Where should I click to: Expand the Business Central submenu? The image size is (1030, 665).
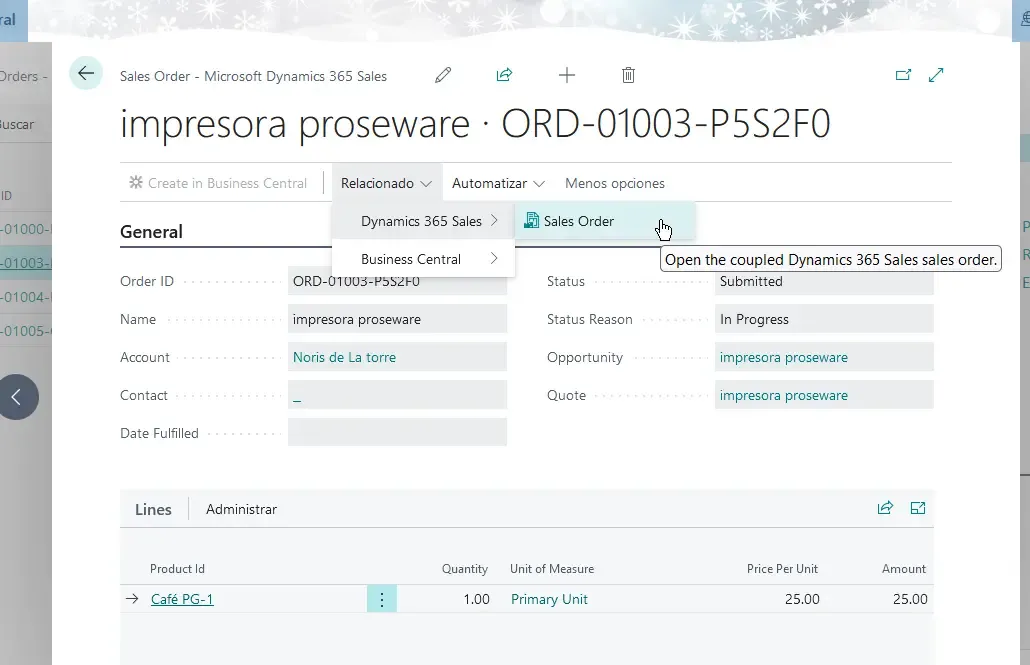click(423, 259)
